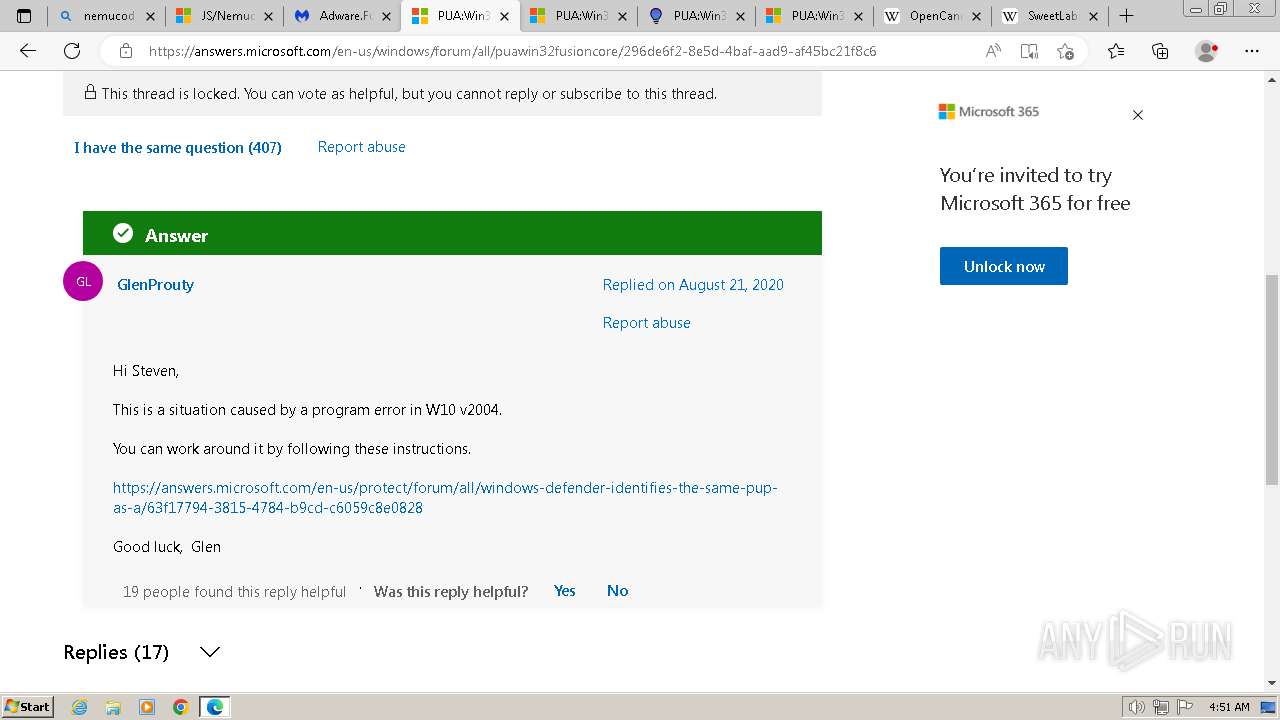Reload the page with the refresh icon
This screenshot has height=720, width=1280.
[x=72, y=51]
